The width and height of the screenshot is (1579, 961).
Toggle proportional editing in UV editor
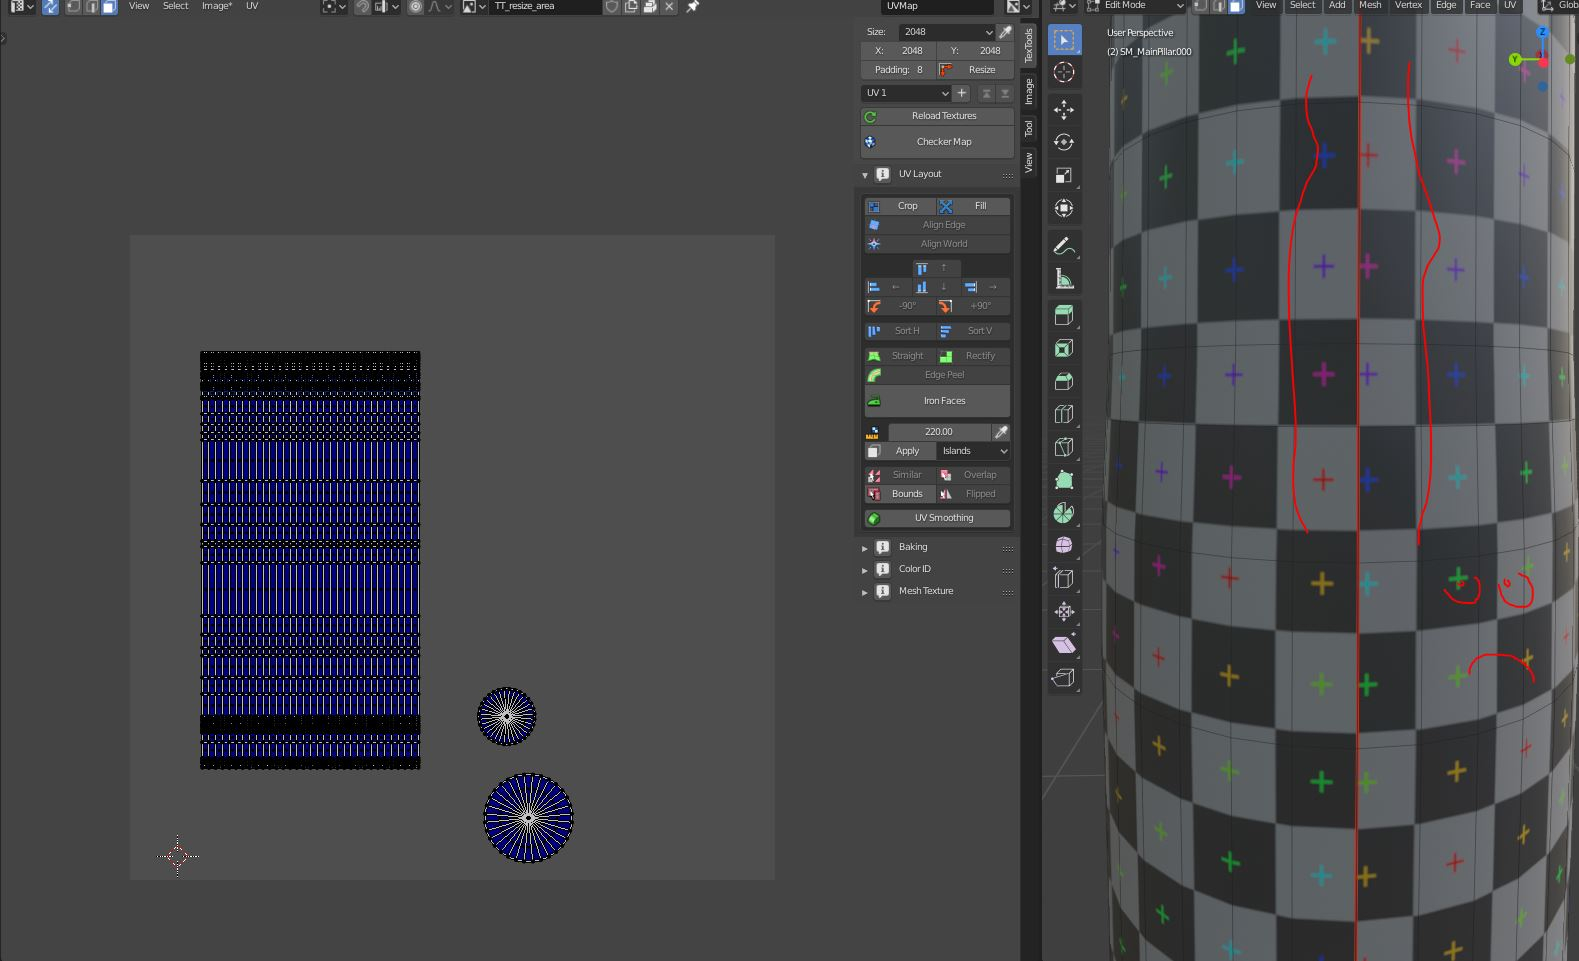tap(415, 6)
